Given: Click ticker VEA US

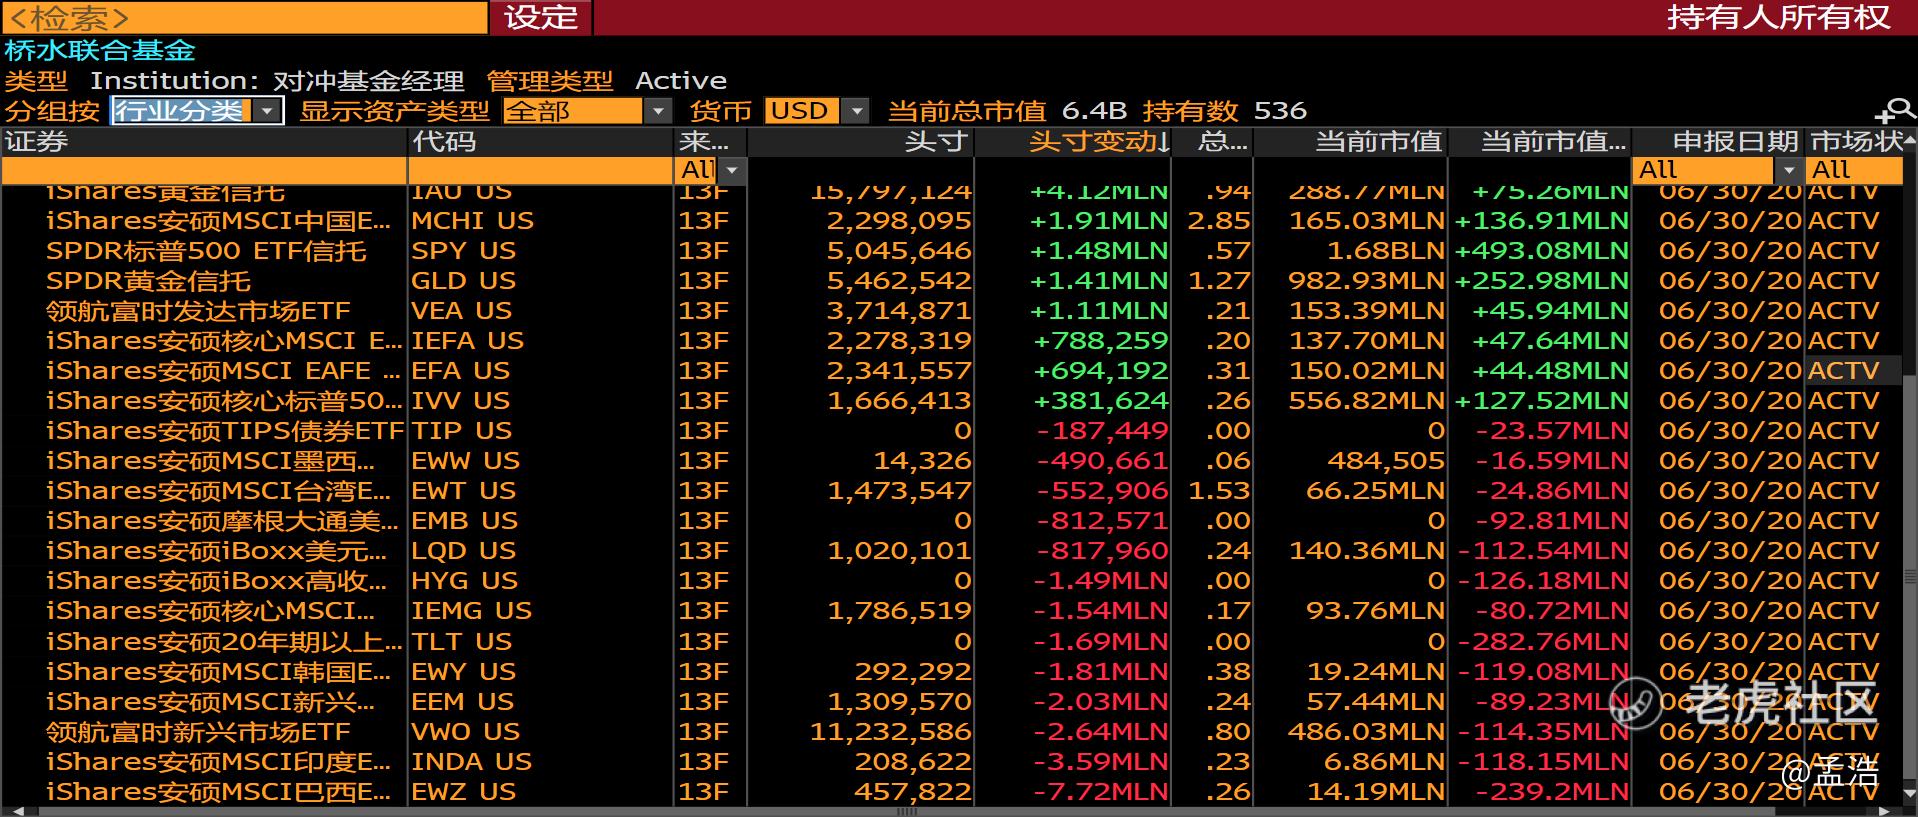Looking at the screenshot, I should pyautogui.click(x=462, y=311).
